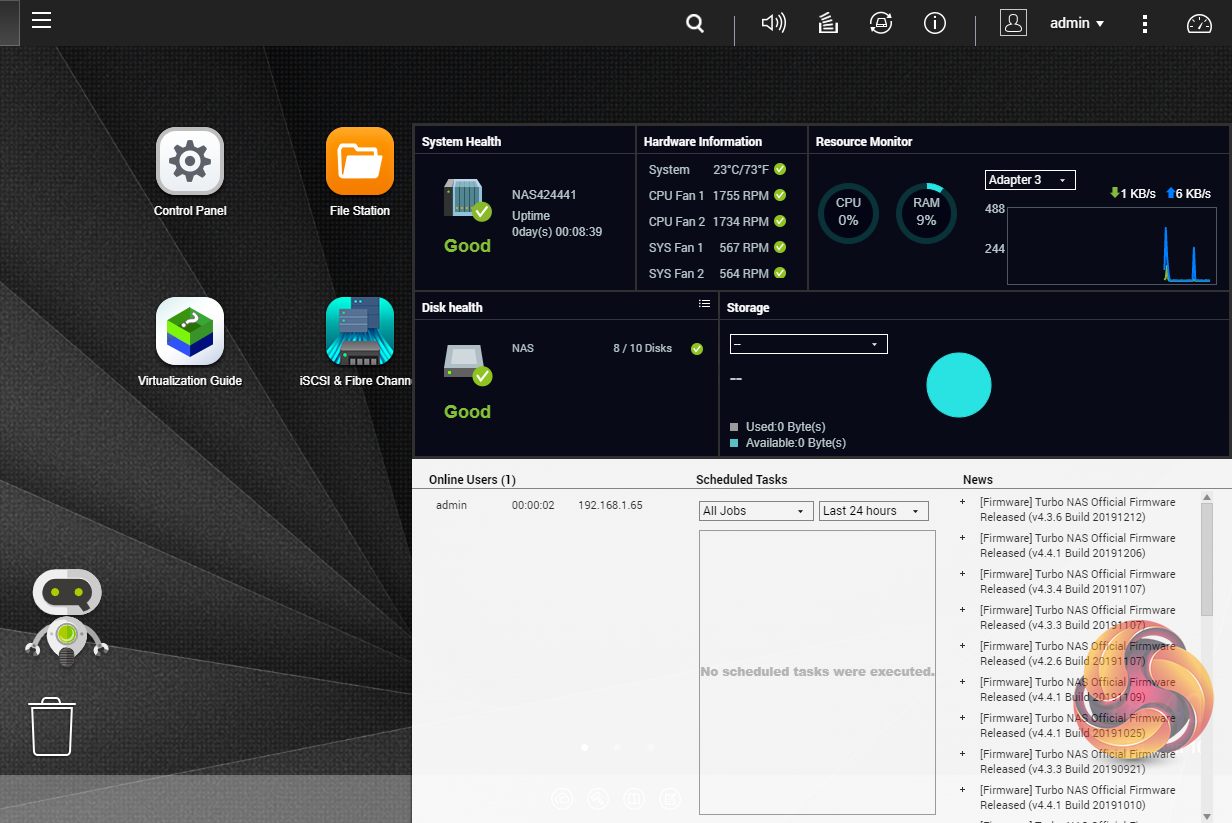
Task: Open the more options vertical dots menu
Action: tap(1145, 24)
